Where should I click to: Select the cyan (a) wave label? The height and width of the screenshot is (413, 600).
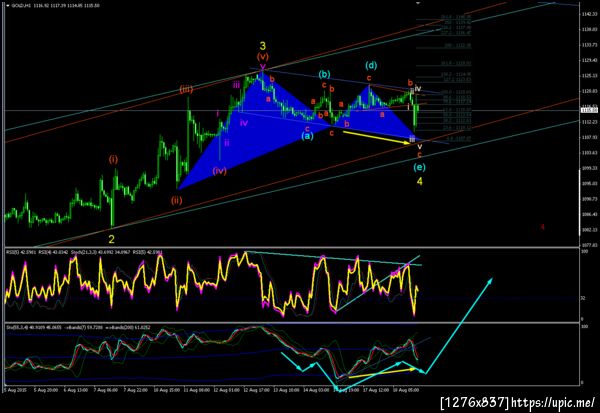307,136
